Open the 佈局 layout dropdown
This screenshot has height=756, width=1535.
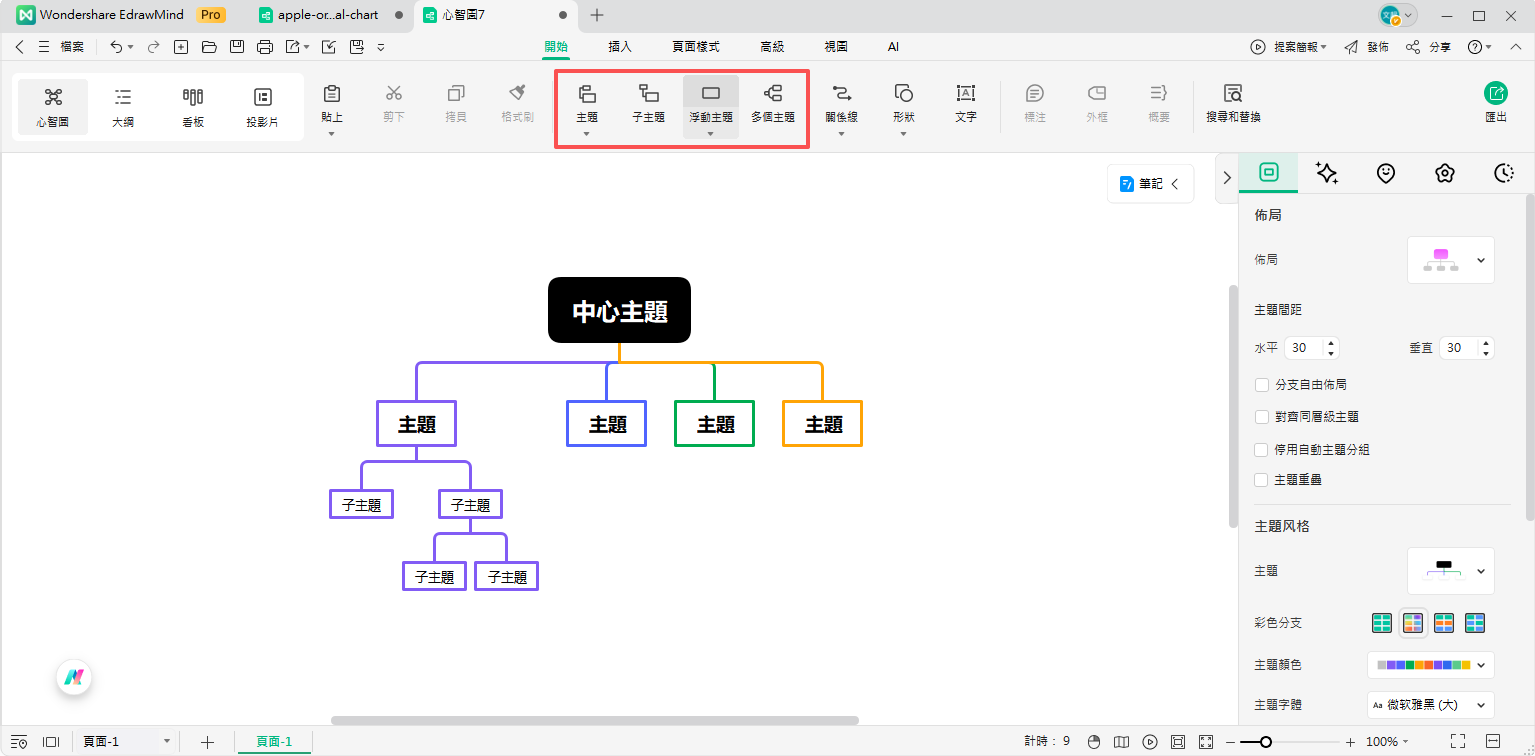click(1450, 260)
